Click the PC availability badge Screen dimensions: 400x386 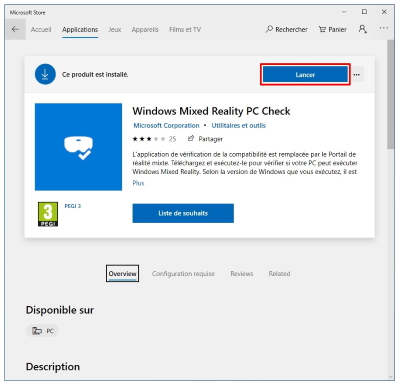pyautogui.click(x=42, y=331)
